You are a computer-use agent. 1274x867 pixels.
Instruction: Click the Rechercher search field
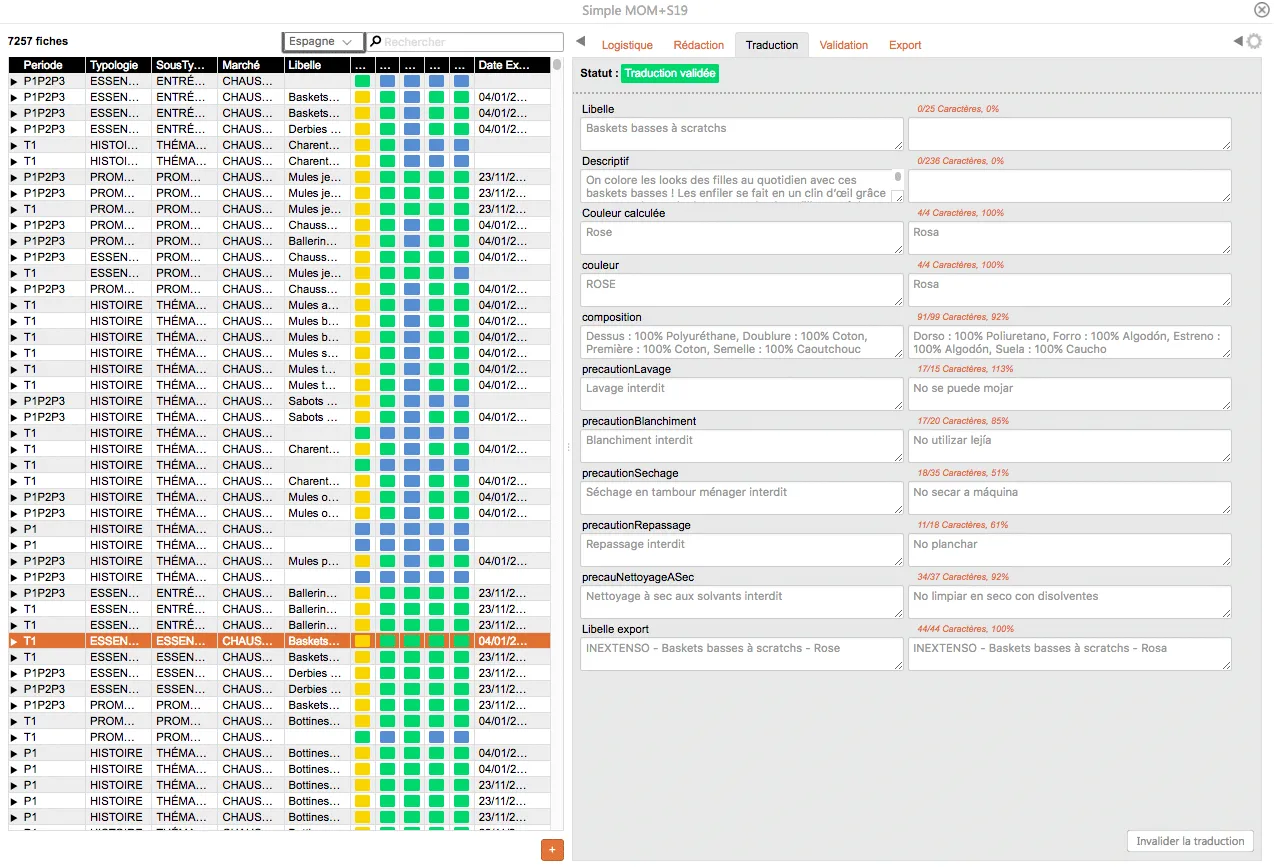click(x=470, y=42)
